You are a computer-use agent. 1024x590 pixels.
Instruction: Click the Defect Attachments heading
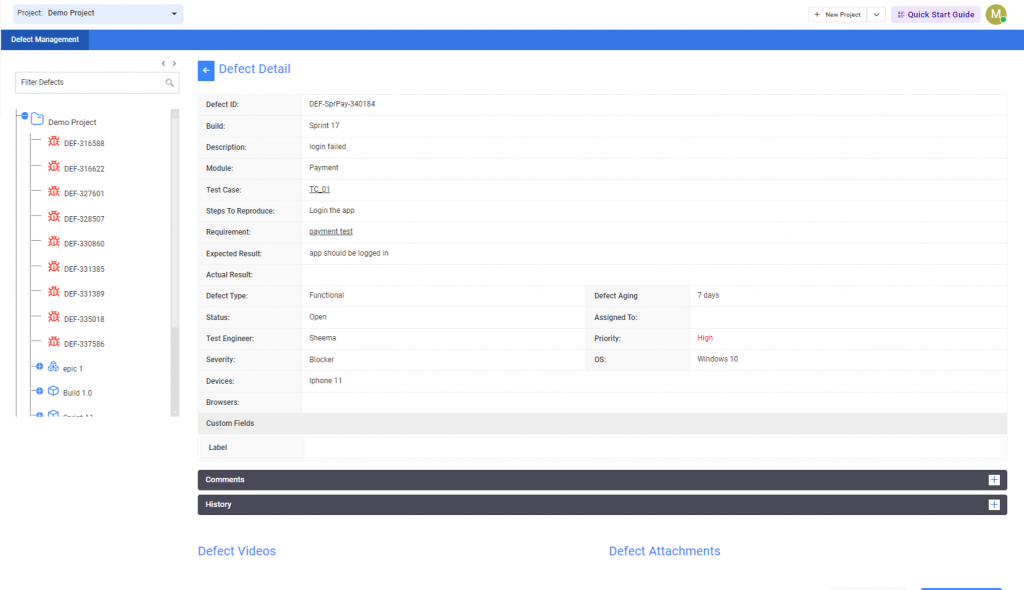coord(664,551)
